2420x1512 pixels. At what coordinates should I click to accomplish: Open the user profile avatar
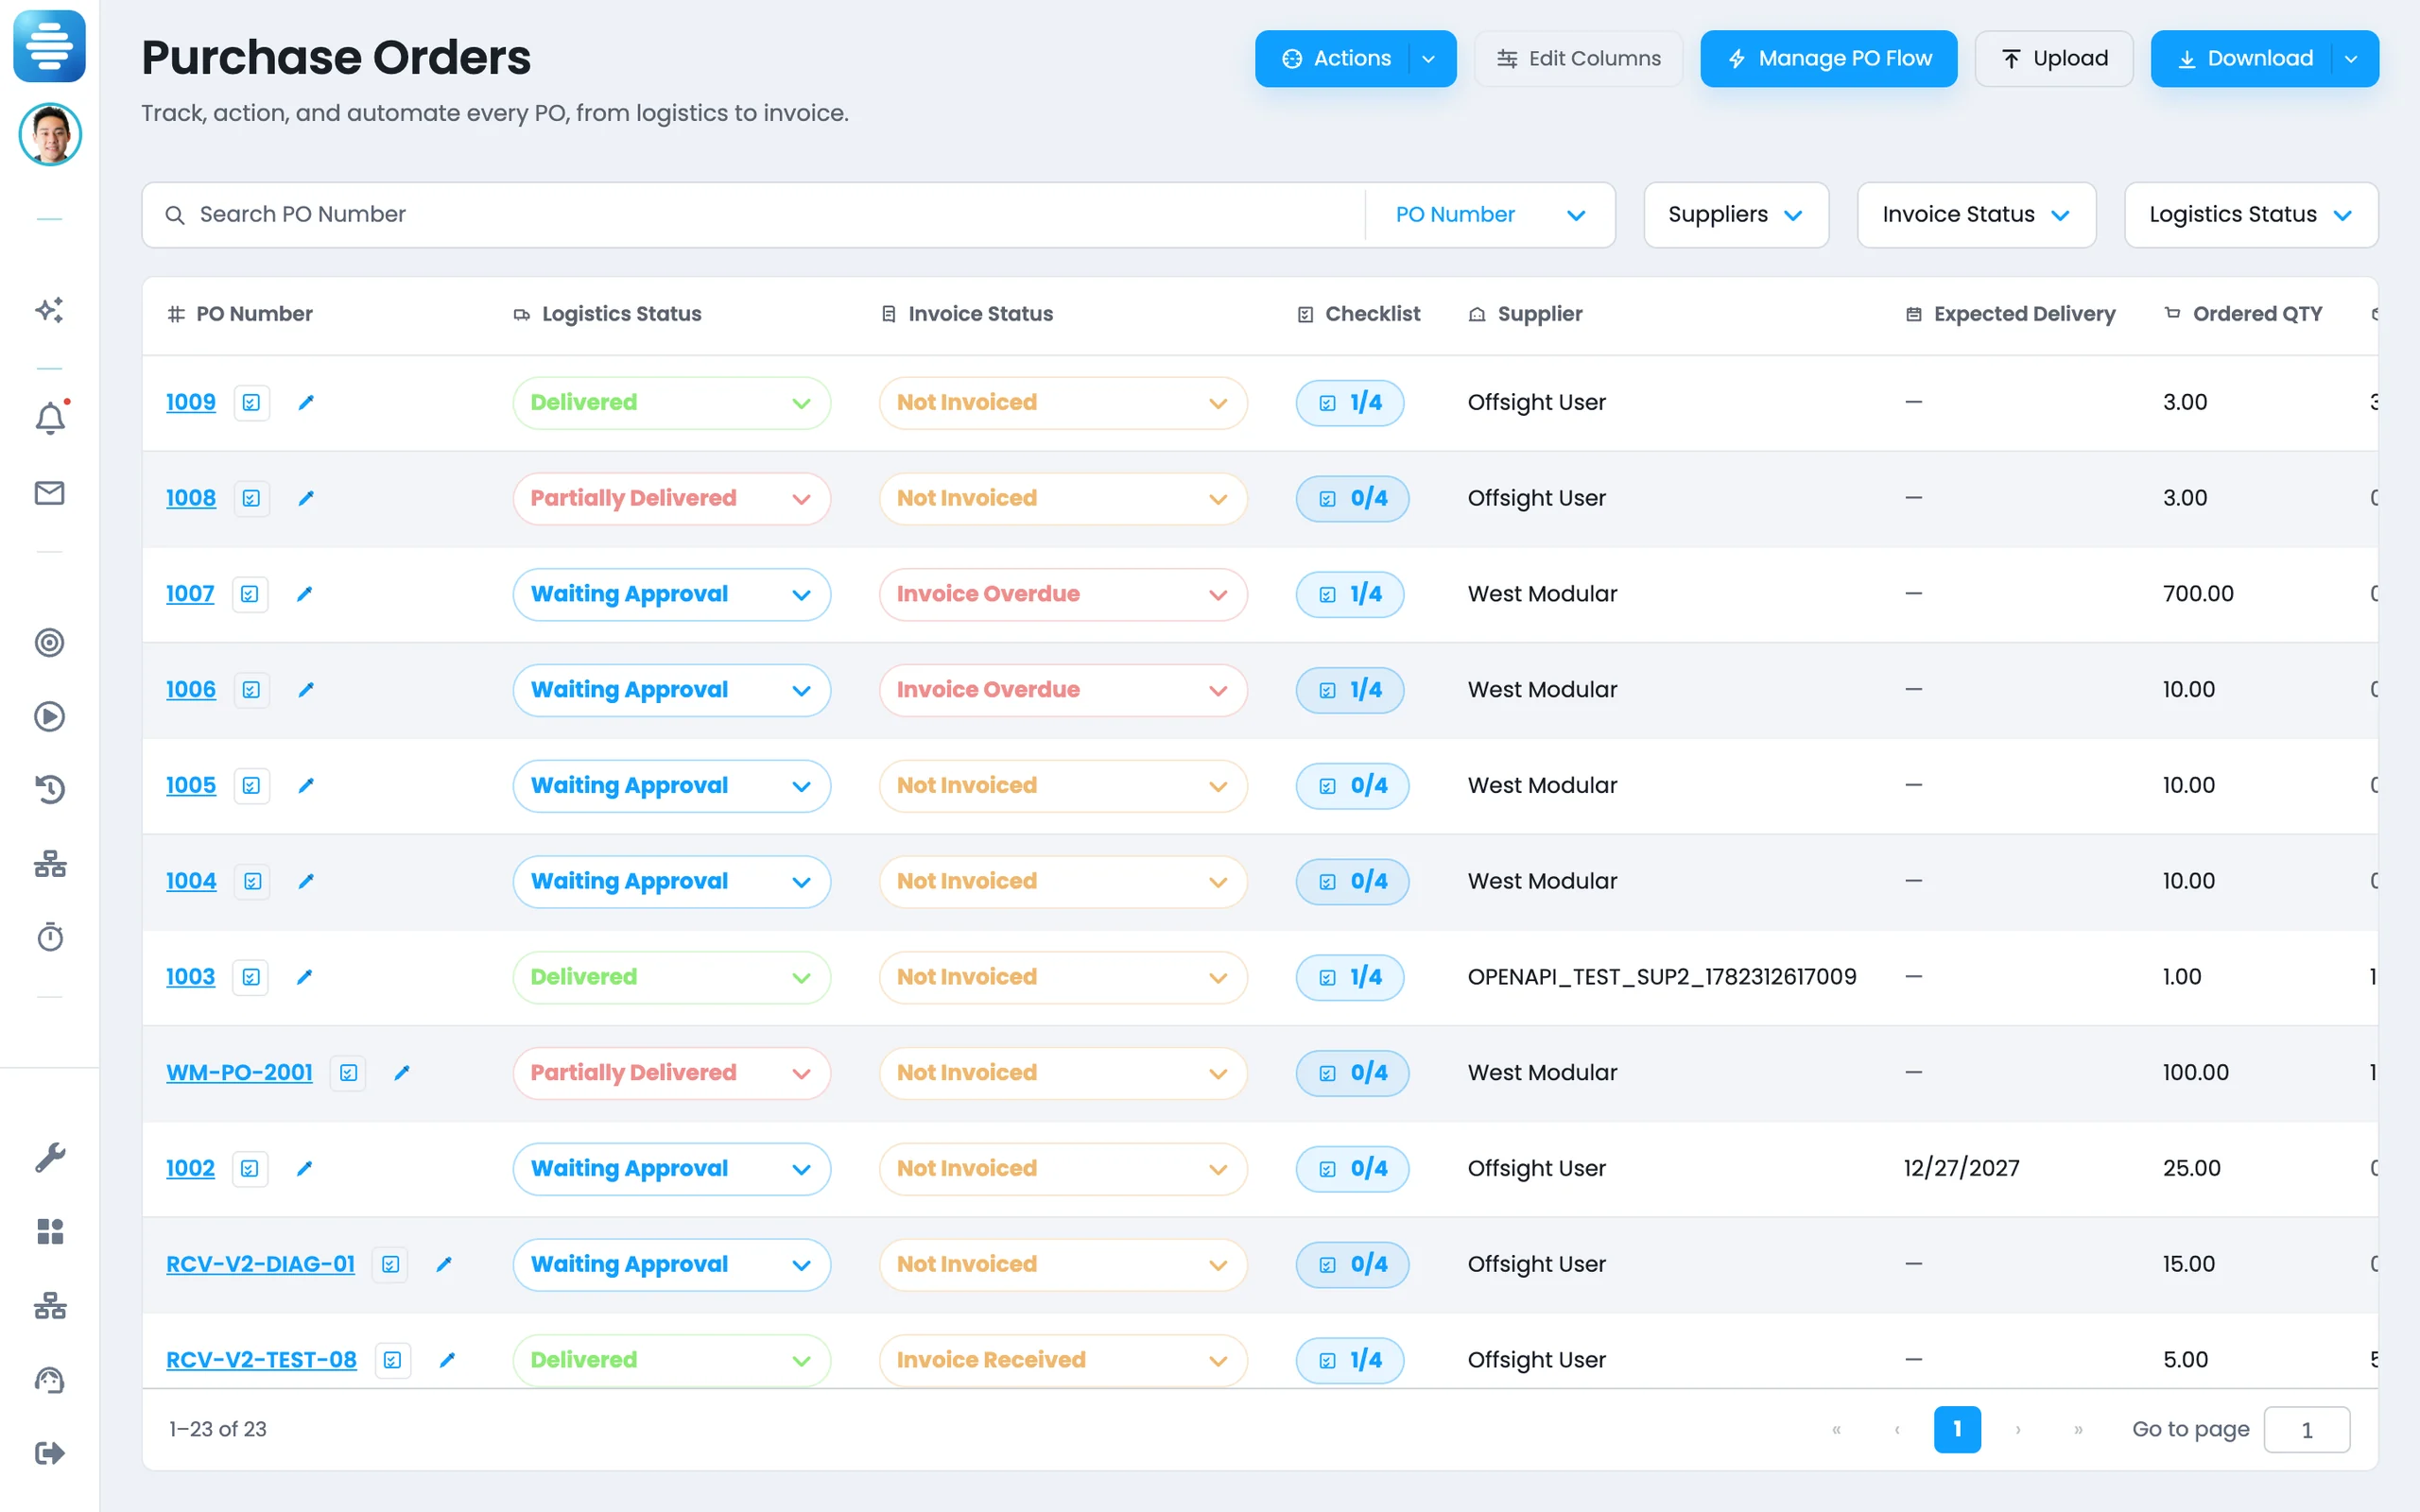coord(49,134)
